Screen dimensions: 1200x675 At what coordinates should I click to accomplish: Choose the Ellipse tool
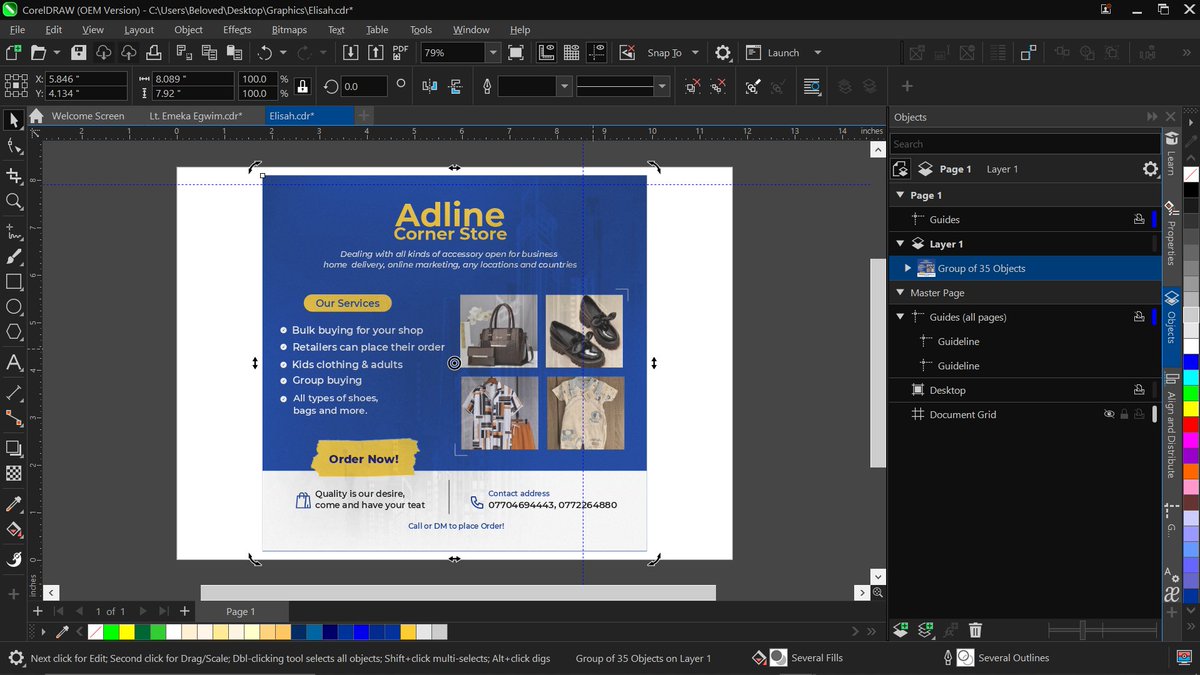14,307
